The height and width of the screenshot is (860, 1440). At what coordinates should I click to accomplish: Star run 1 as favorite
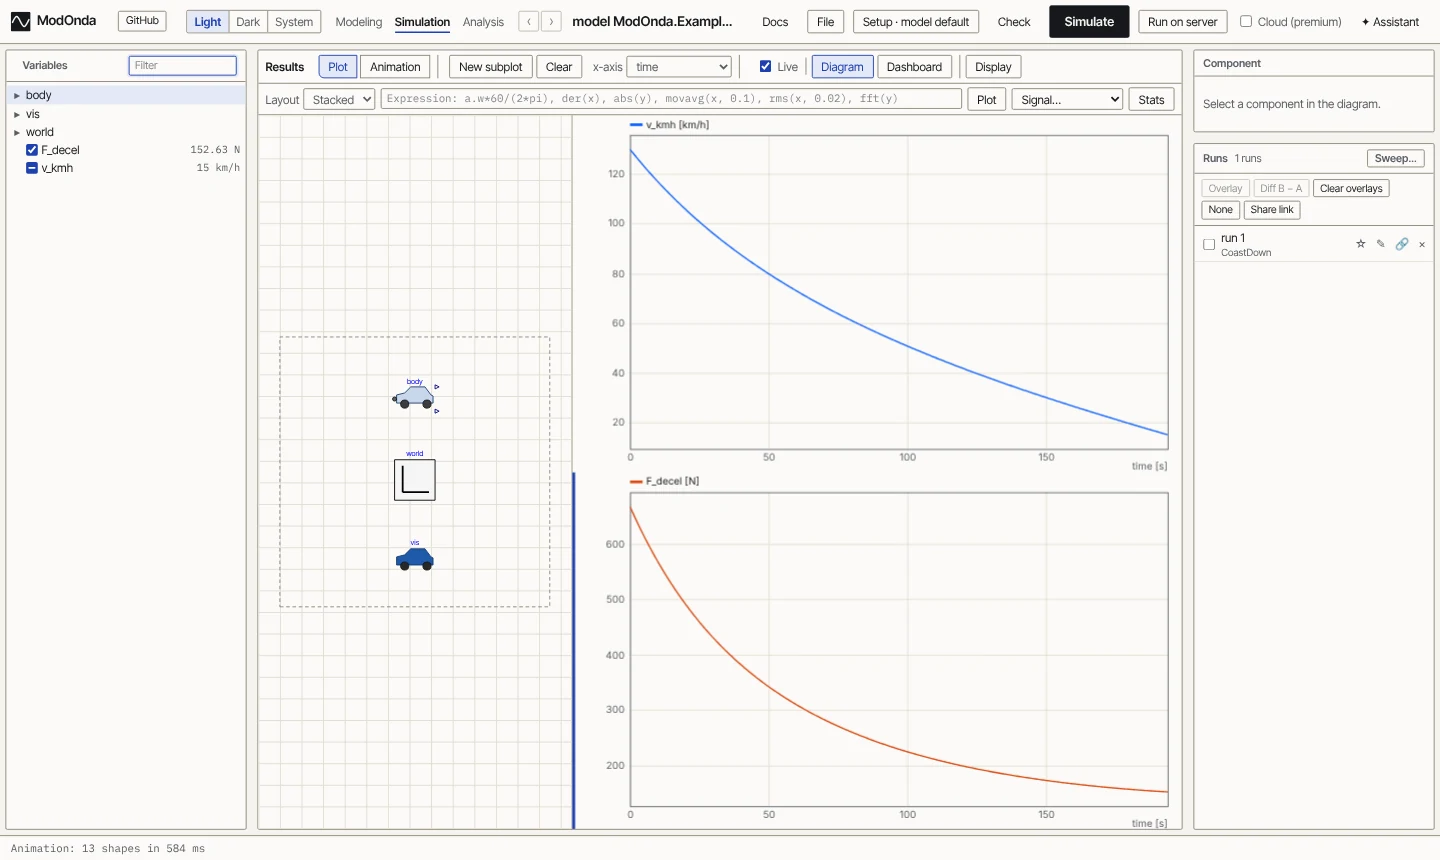pos(1360,244)
